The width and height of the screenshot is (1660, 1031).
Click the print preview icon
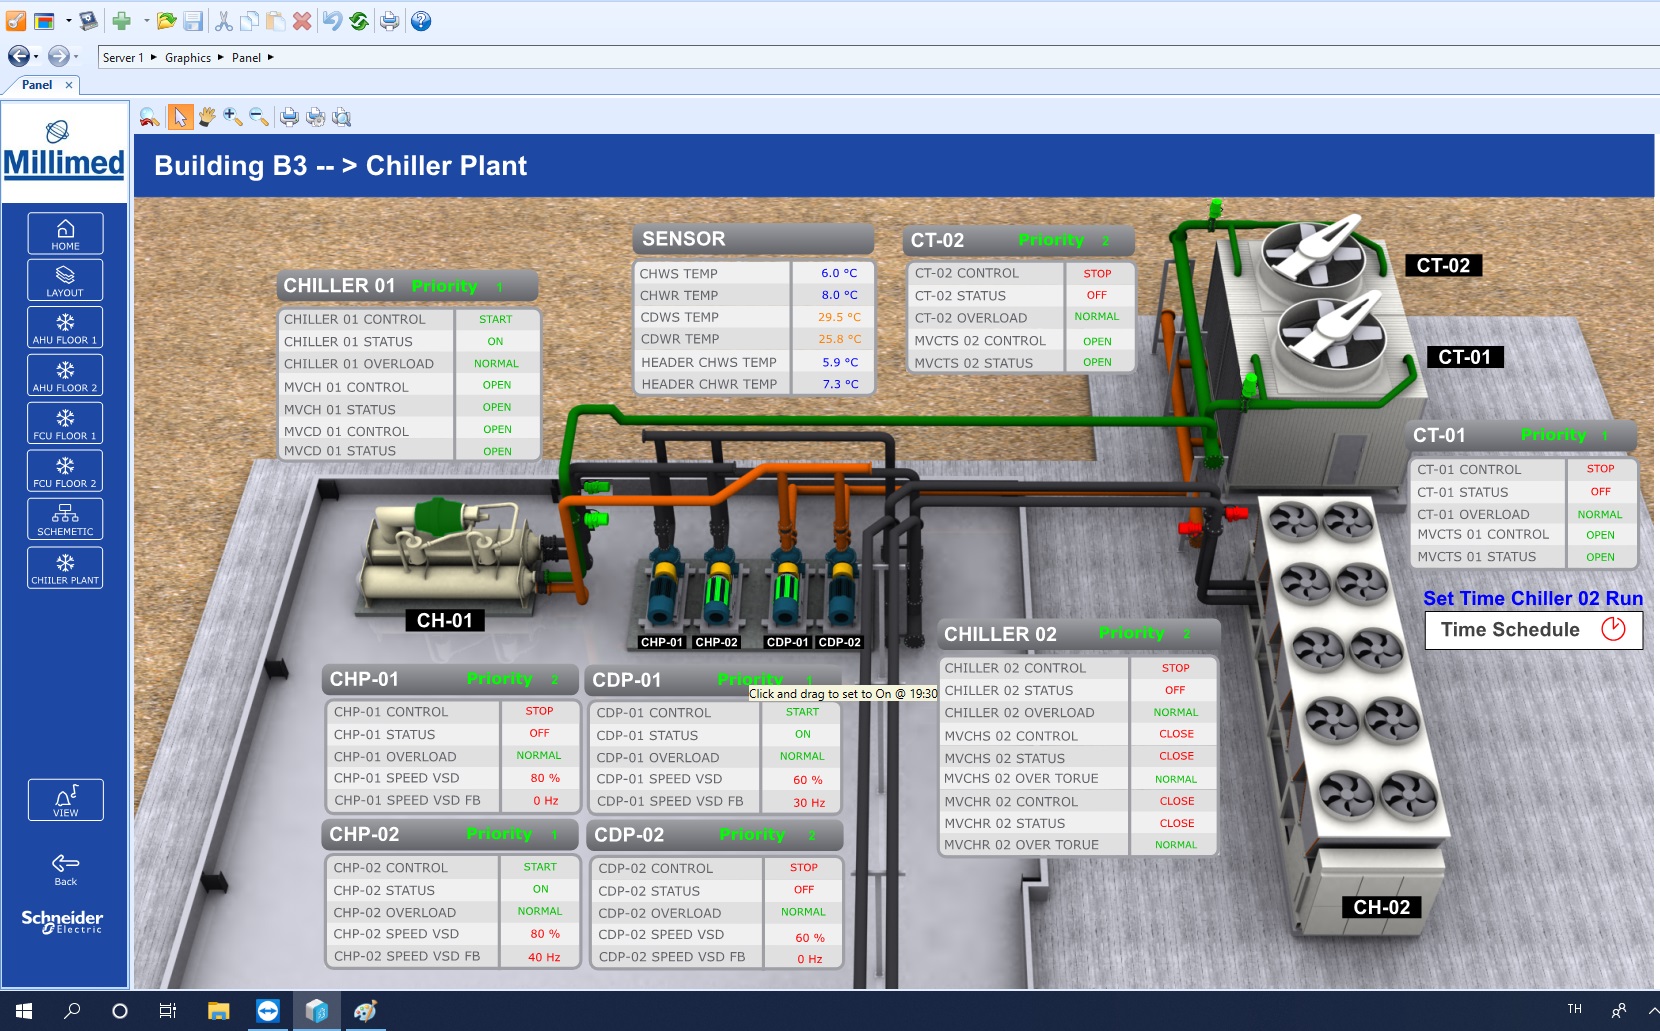(341, 117)
